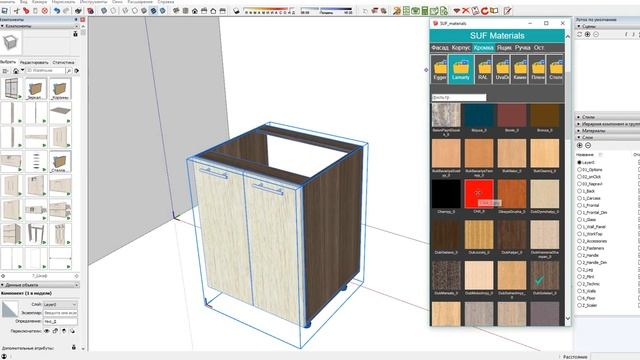
Task: Collapse the Компоненты panel header
Action: (40, 26)
